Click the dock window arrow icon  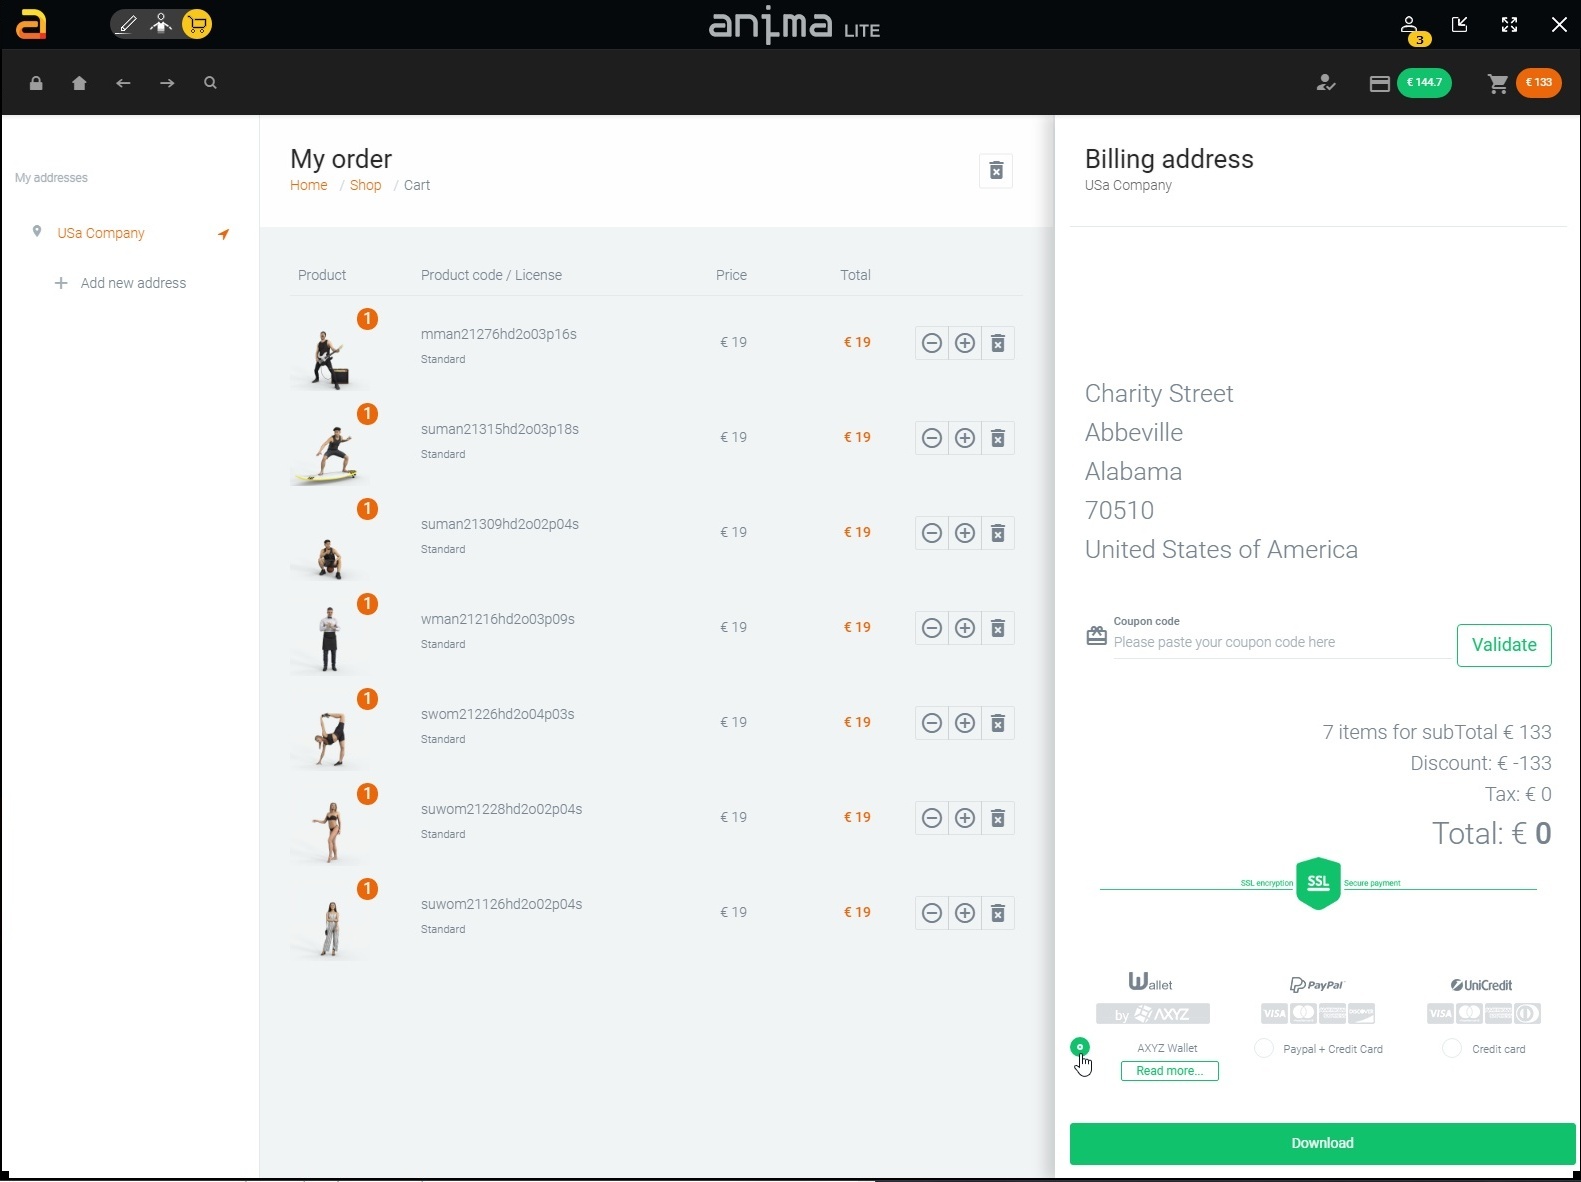click(x=1459, y=24)
